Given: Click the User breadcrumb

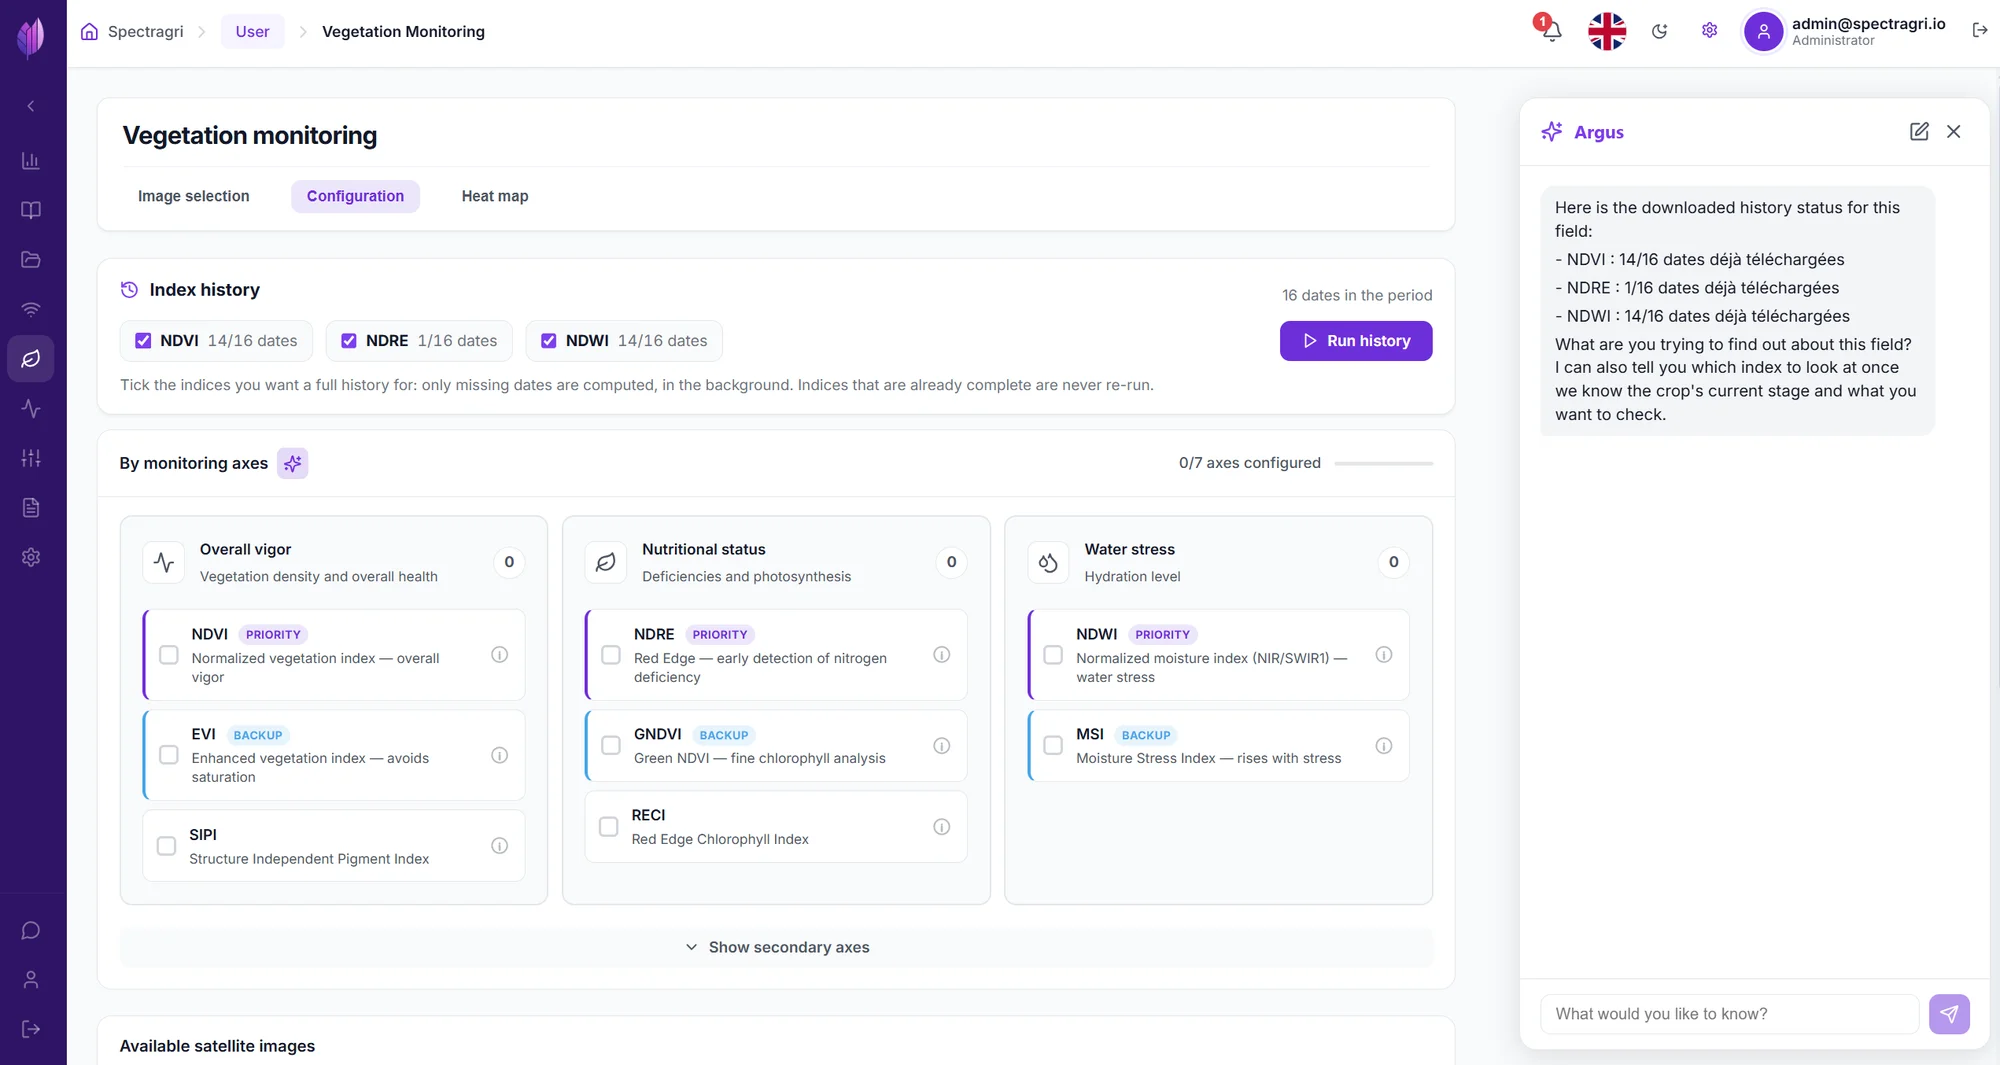Looking at the screenshot, I should (252, 32).
